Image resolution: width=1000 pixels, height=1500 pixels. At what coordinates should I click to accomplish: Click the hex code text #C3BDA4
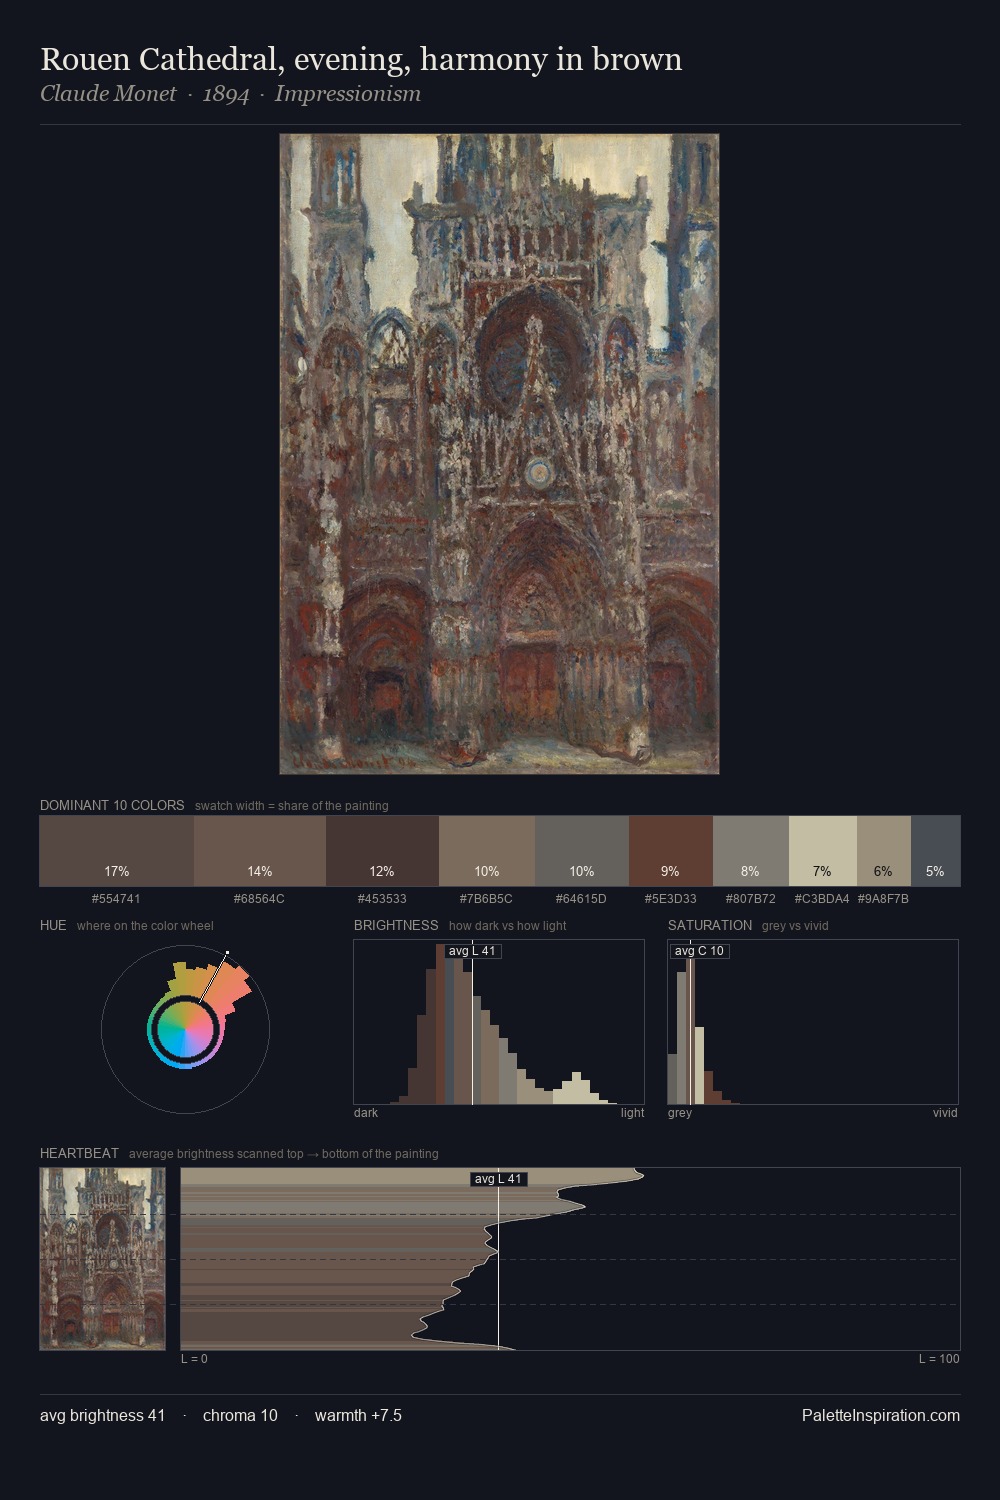(822, 899)
